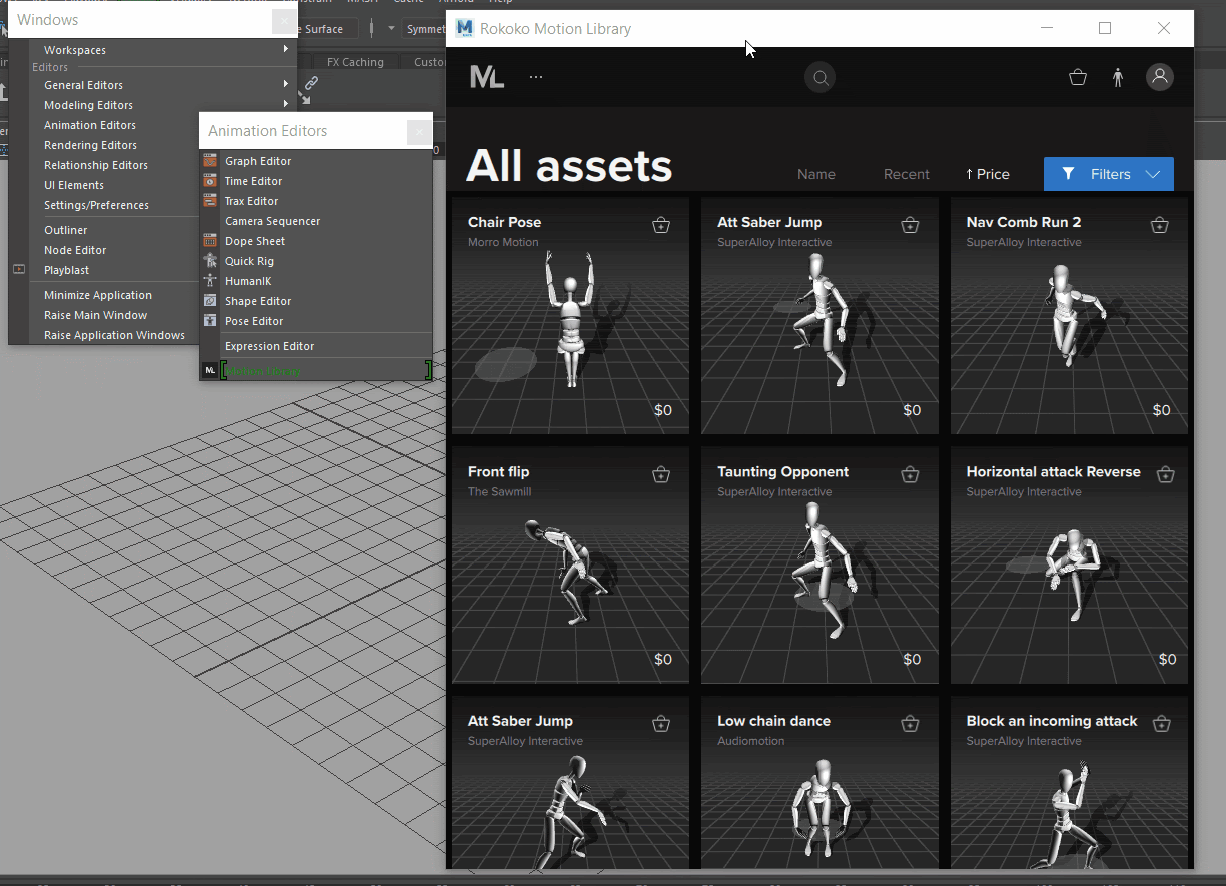Click Audiomotion author name
The width and height of the screenshot is (1226, 886).
click(x=750, y=741)
